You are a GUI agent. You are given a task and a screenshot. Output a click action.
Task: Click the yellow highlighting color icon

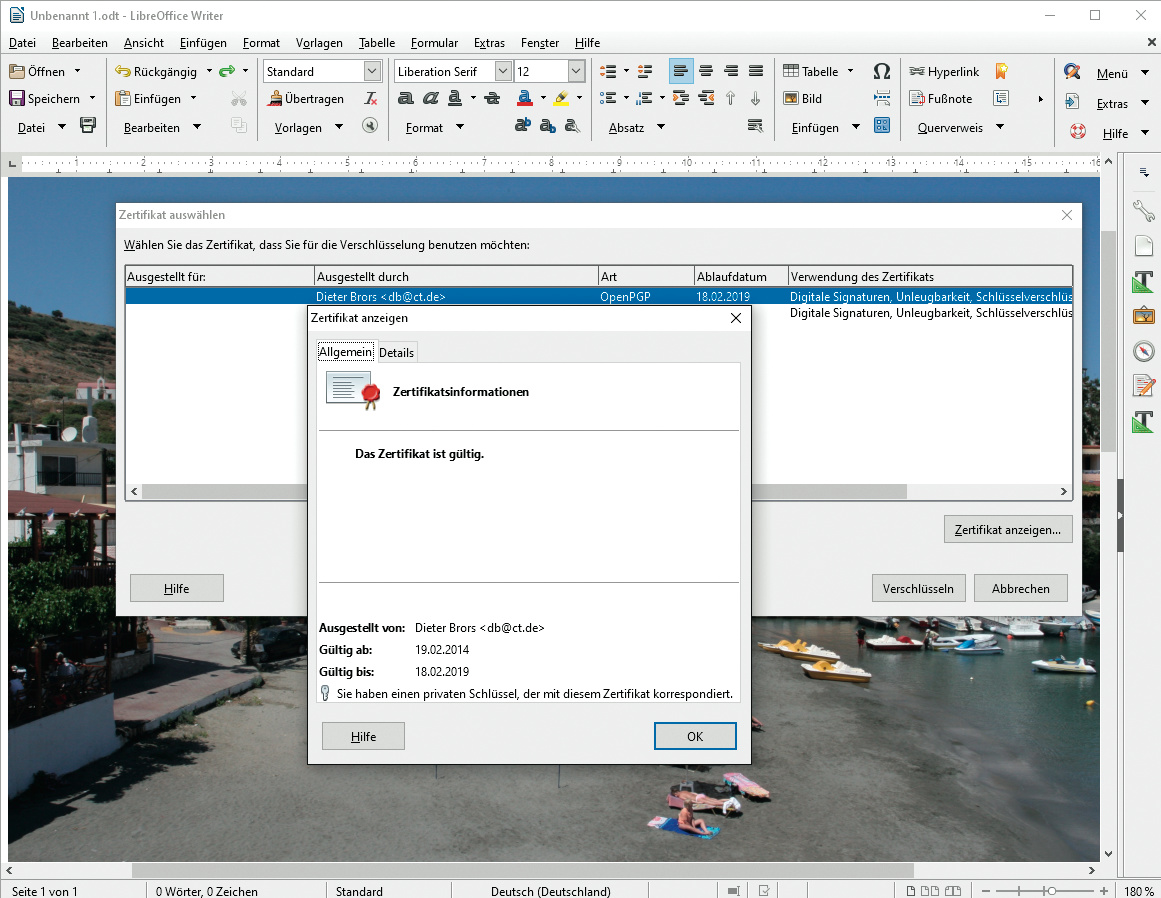[561, 99]
